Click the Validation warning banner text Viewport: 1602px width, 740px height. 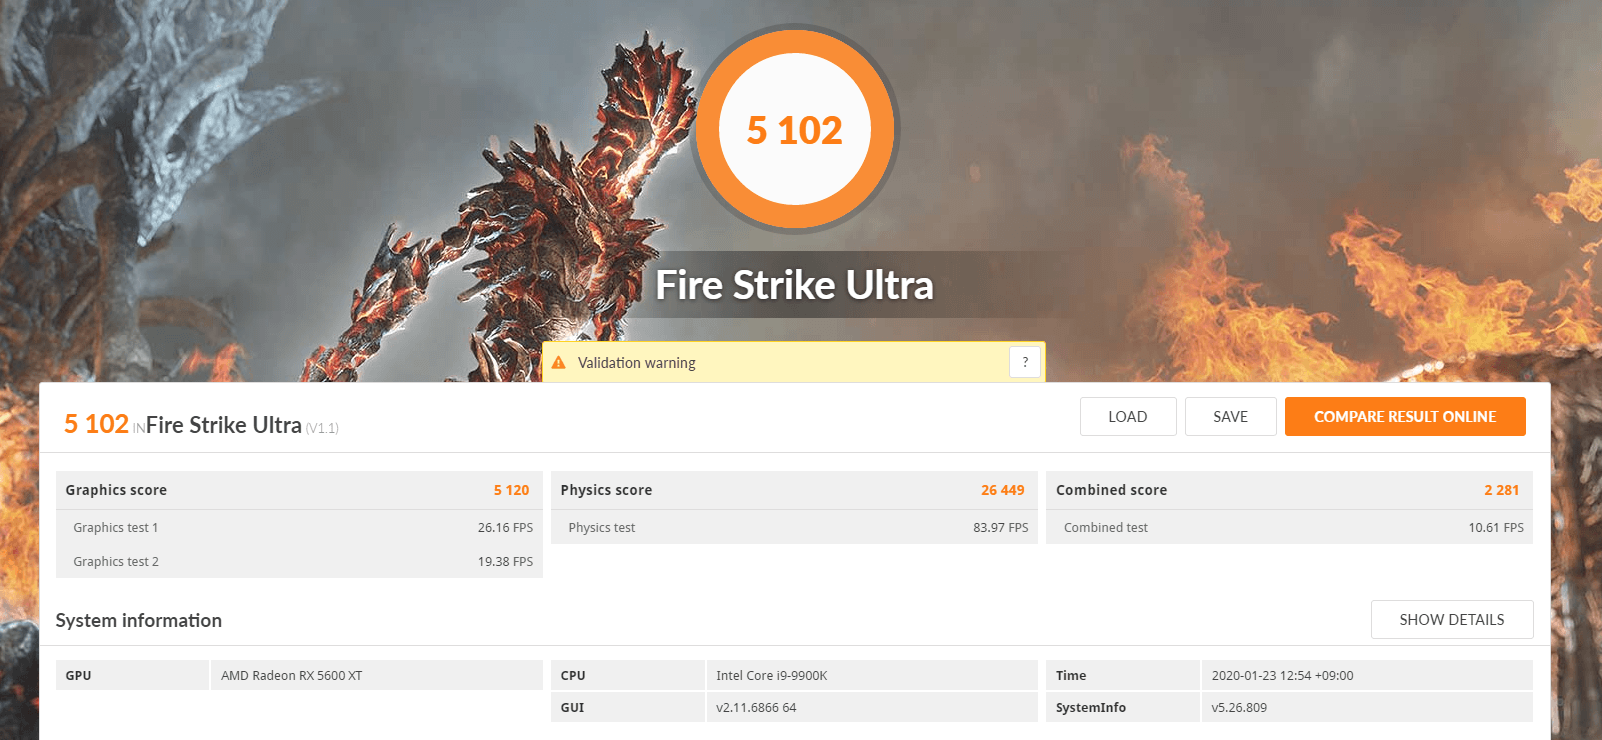click(637, 363)
